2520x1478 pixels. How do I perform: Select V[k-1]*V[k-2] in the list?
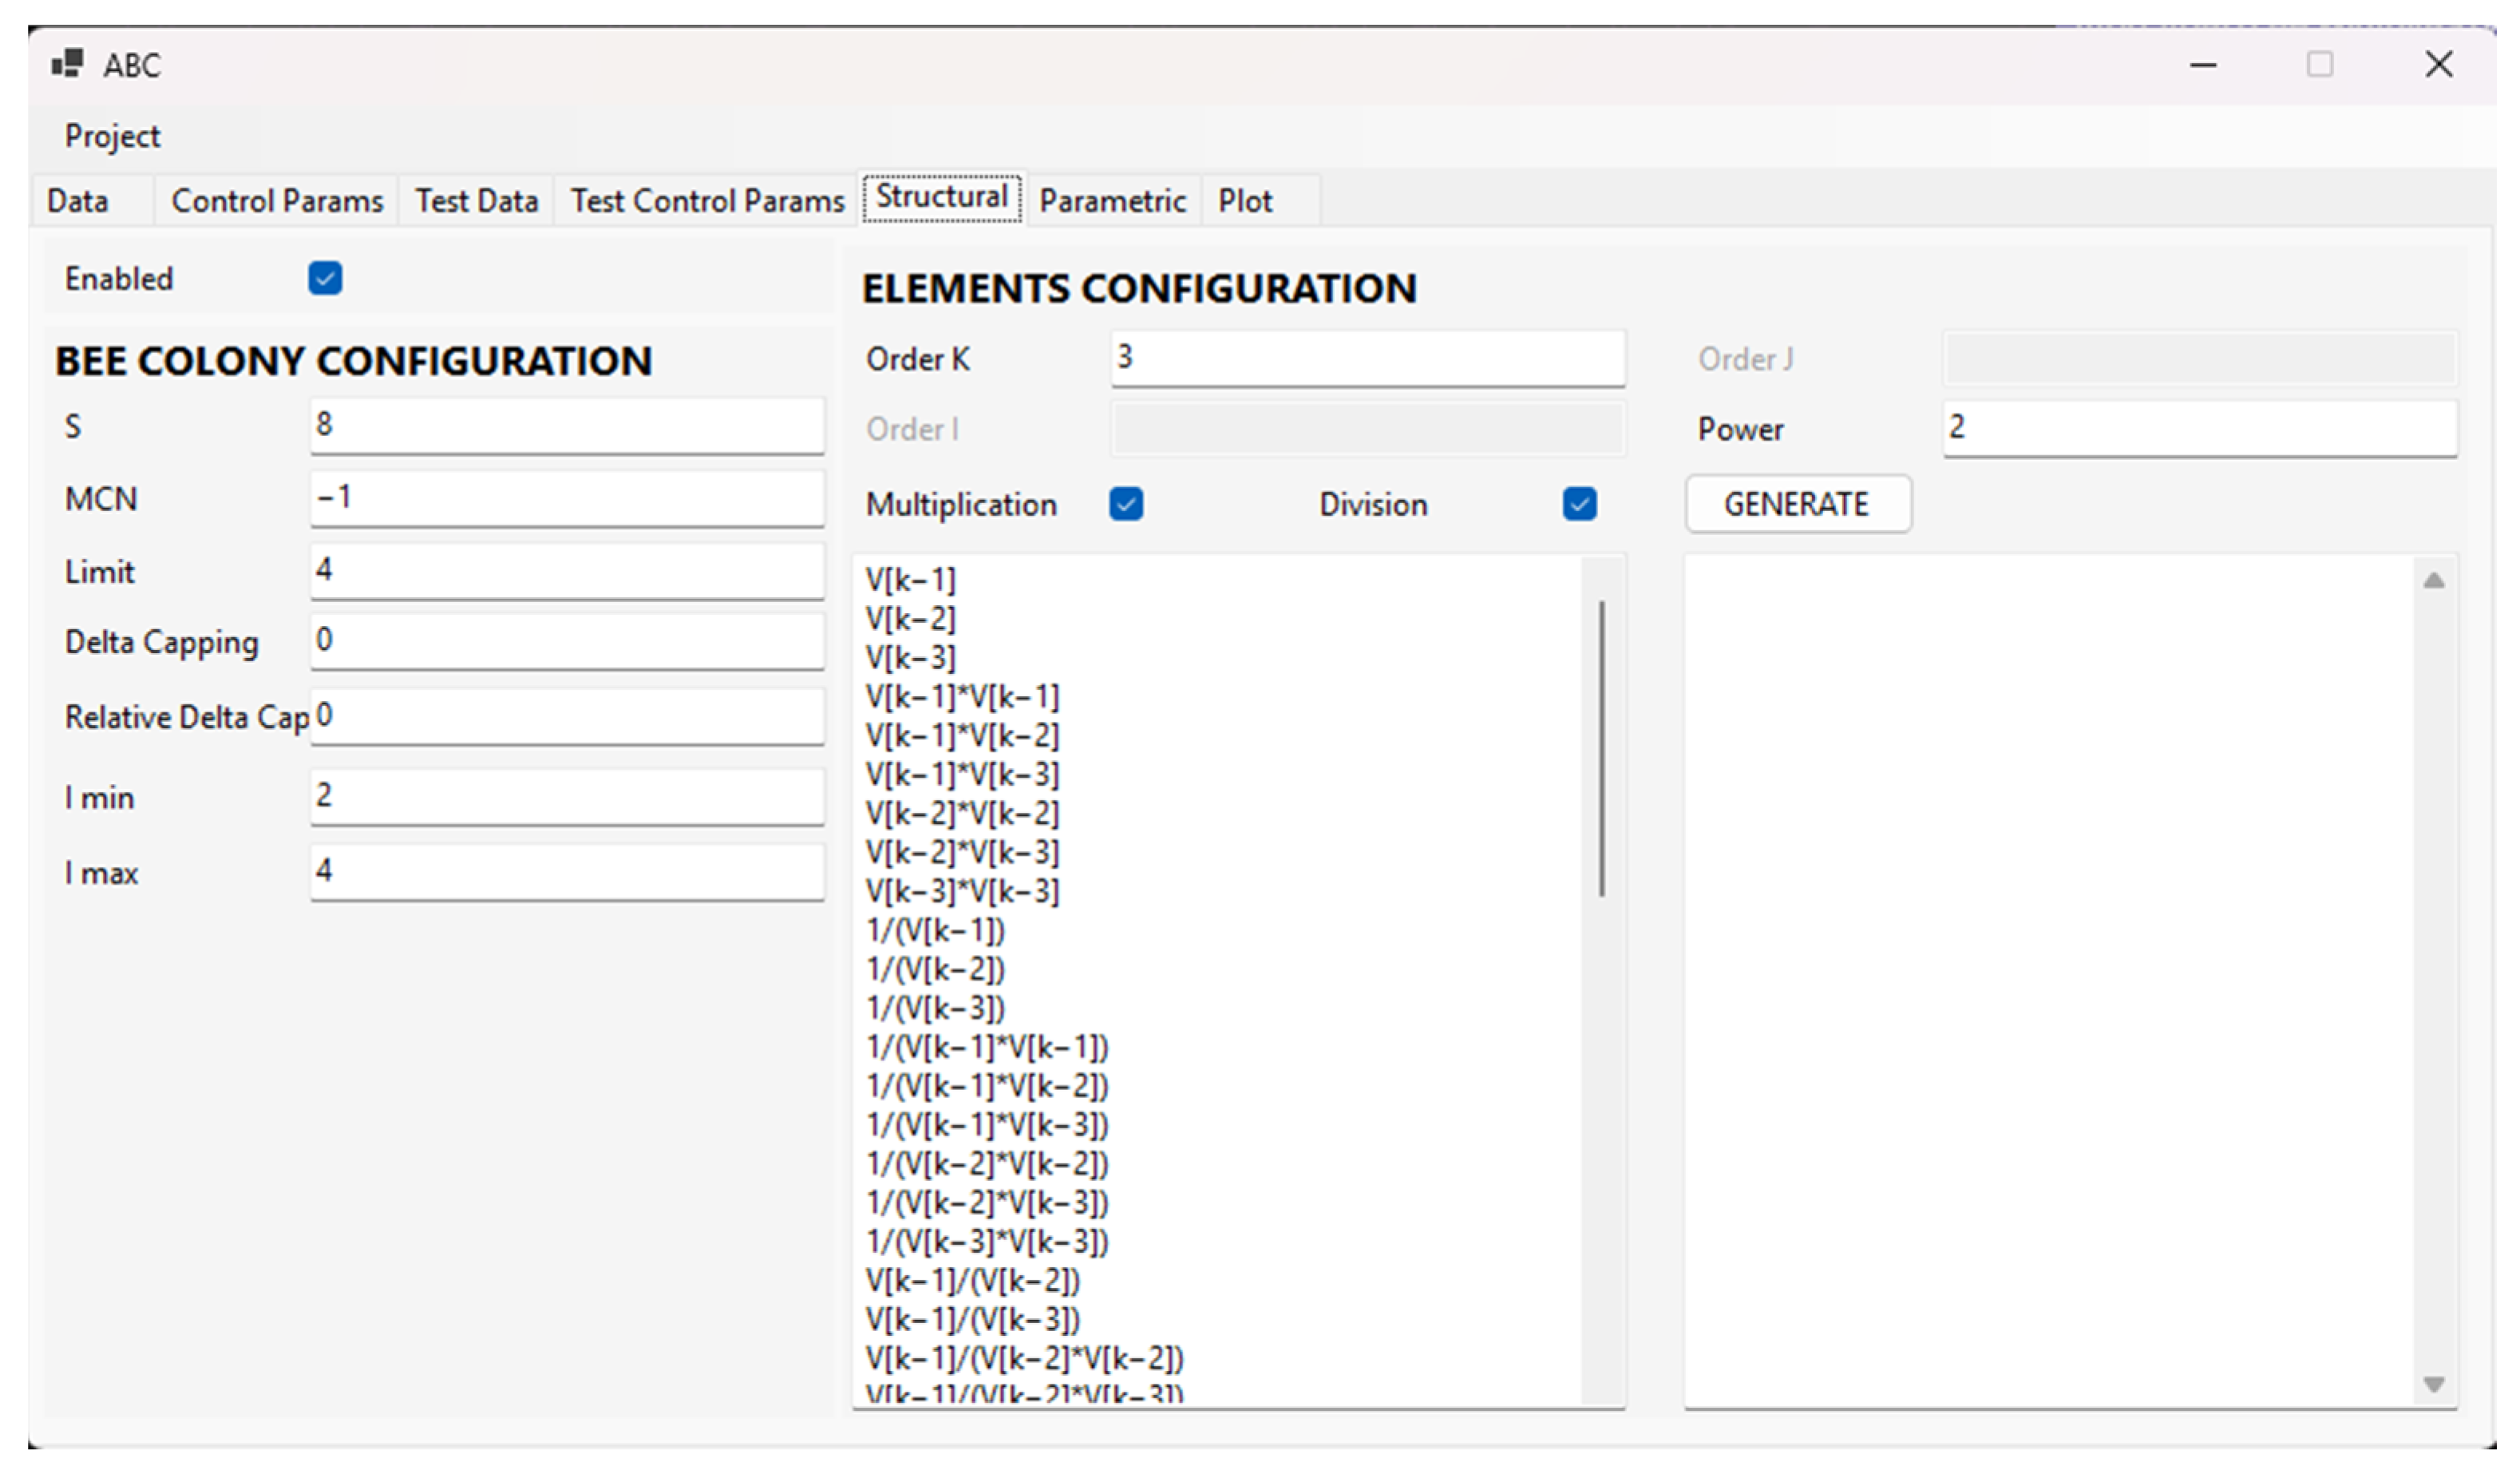[x=962, y=736]
